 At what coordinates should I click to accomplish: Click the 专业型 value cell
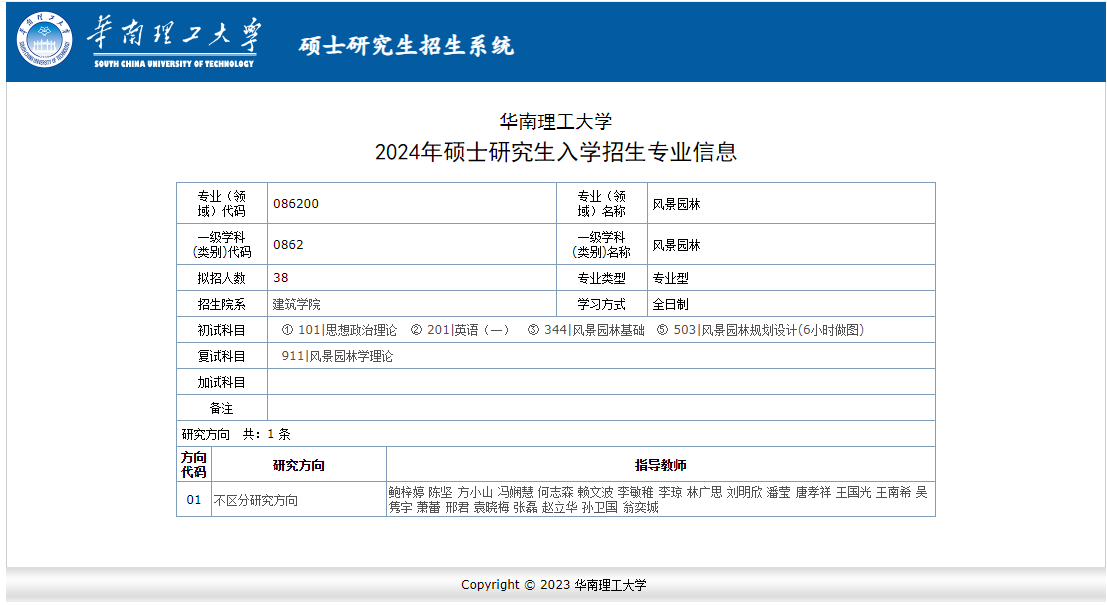(x=791, y=277)
